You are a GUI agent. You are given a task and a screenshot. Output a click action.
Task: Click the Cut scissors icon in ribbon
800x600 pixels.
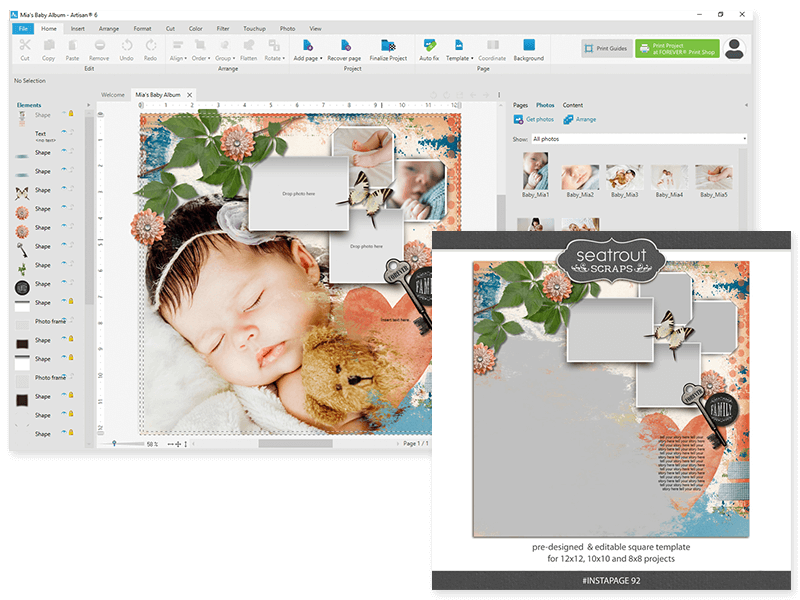(24, 45)
